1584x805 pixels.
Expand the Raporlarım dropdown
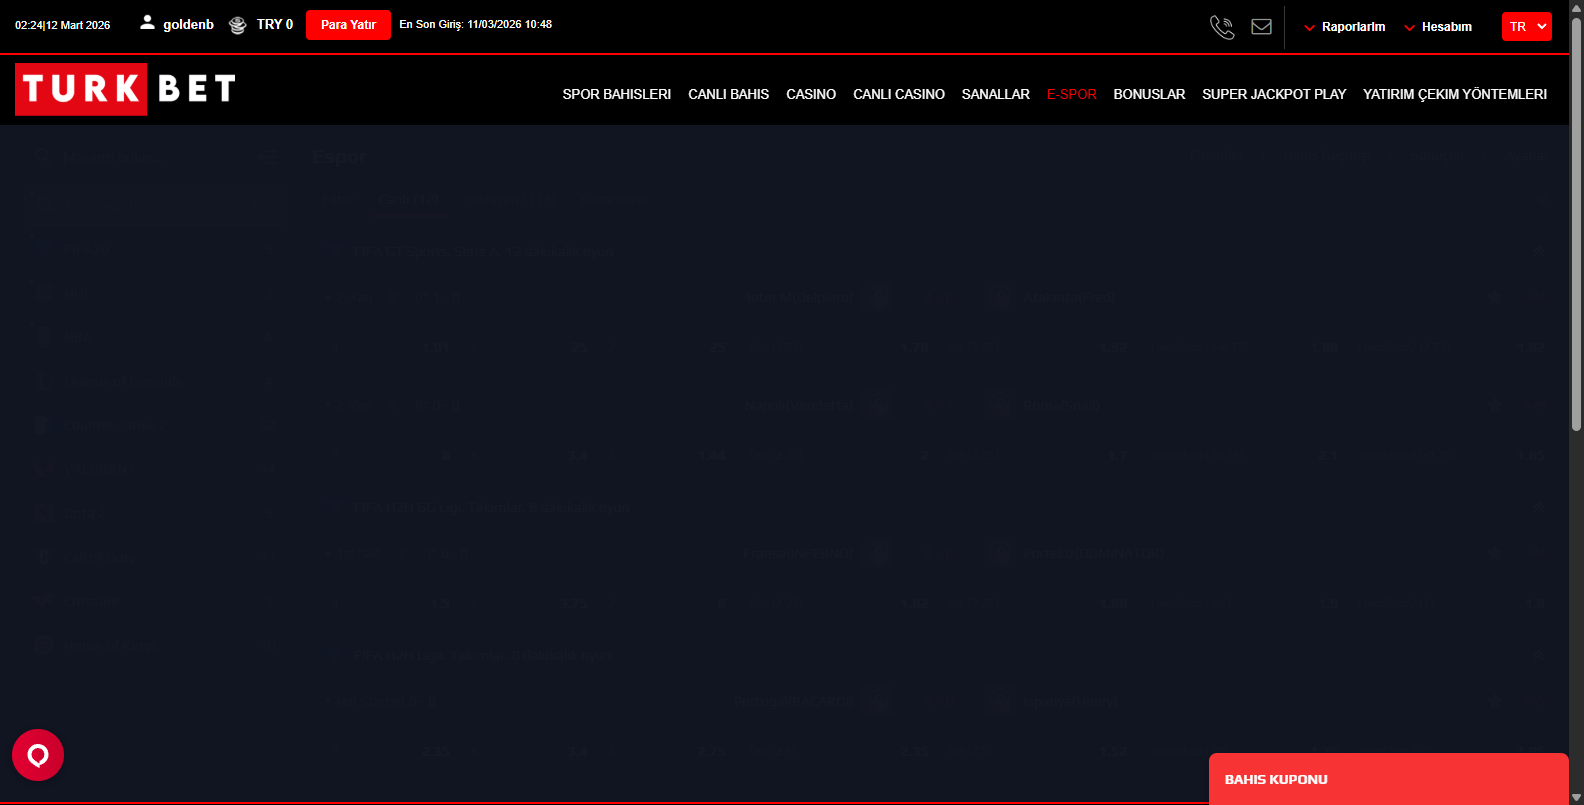[1345, 27]
